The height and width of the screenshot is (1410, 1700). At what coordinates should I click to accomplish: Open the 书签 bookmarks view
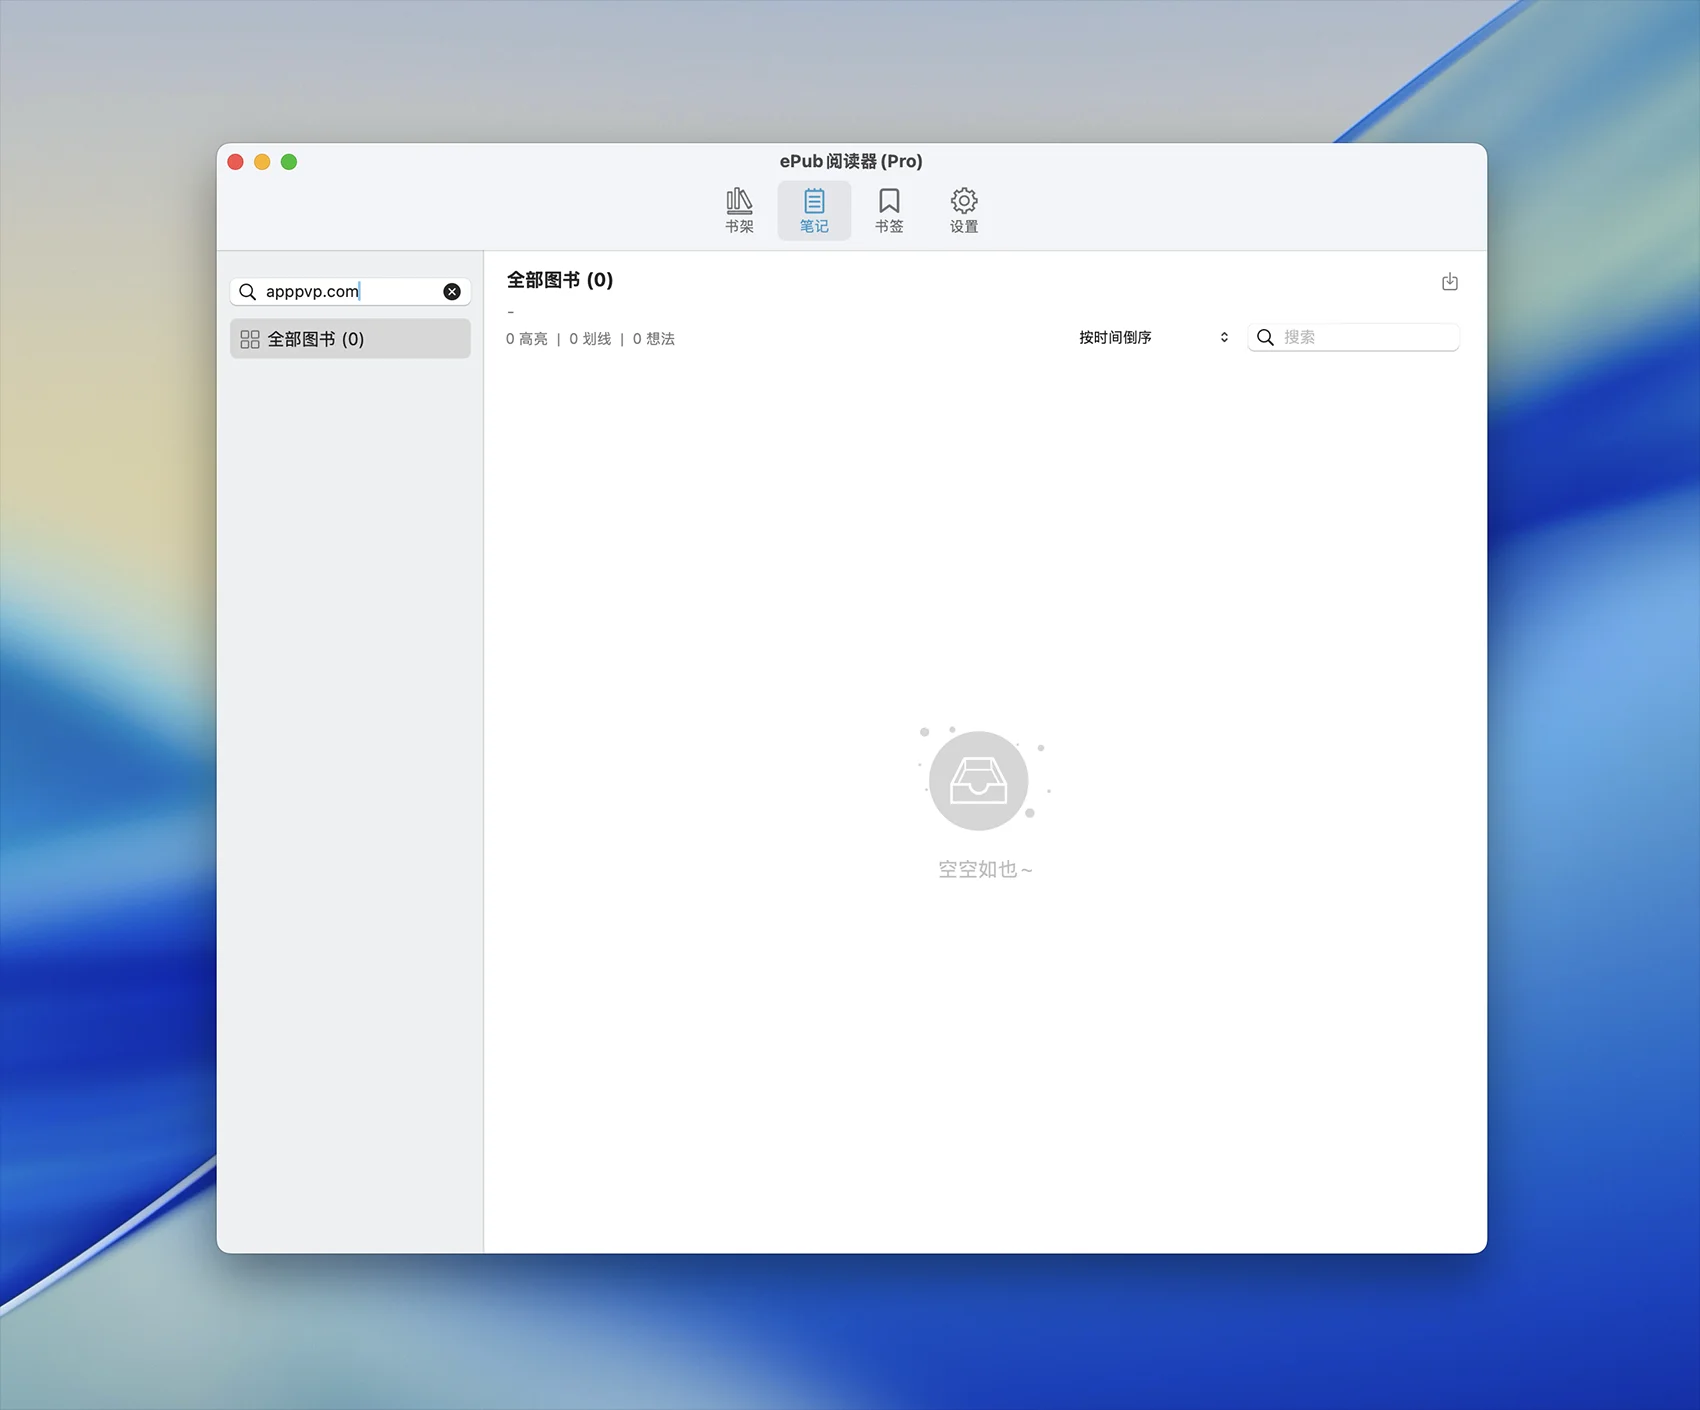pyautogui.click(x=888, y=210)
